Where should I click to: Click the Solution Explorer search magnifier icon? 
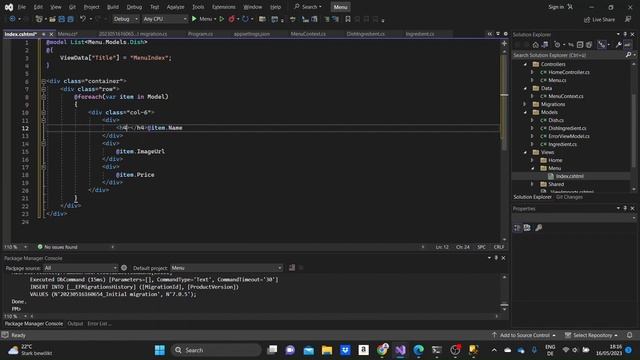pyautogui.click(x=628, y=55)
